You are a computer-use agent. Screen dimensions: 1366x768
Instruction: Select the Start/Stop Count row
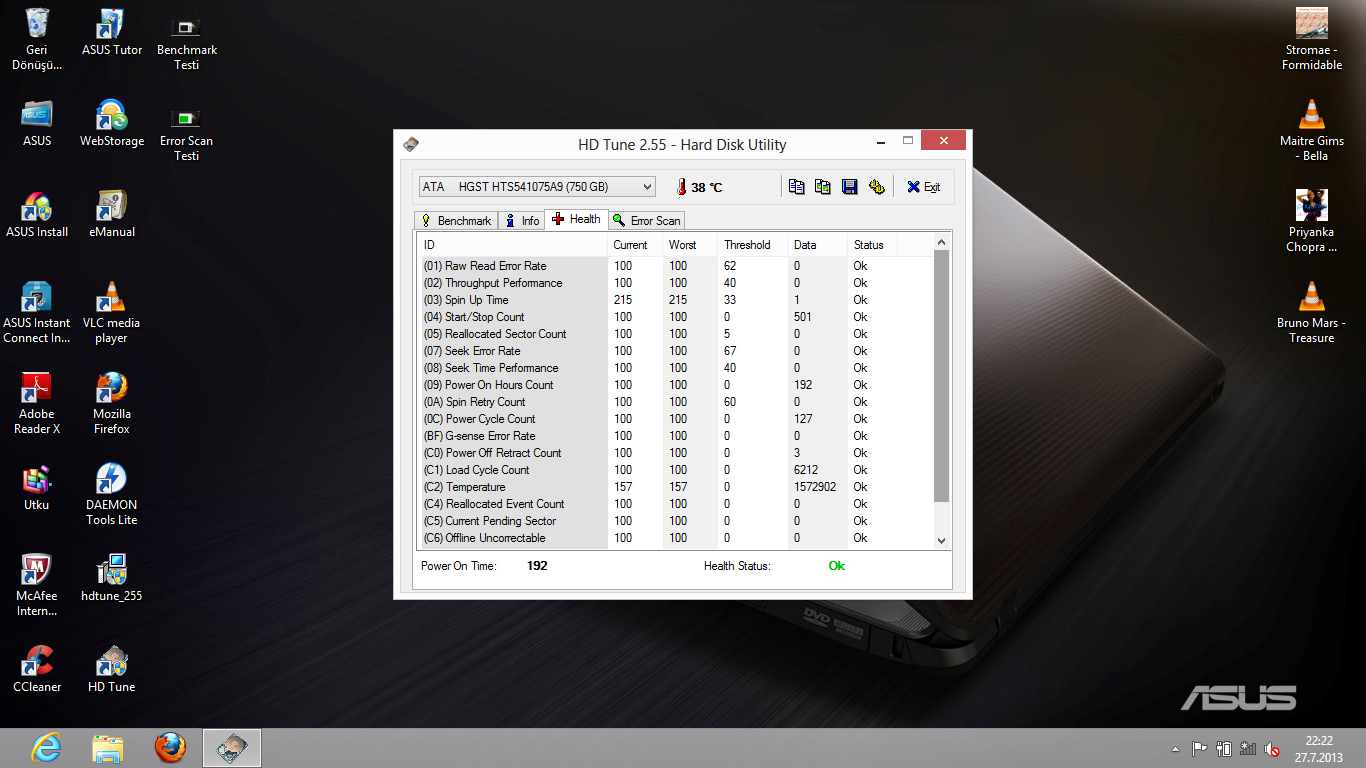(x=675, y=317)
